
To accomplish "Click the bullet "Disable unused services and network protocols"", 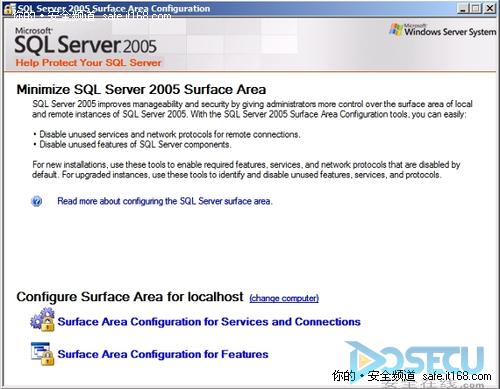I will (170, 134).
